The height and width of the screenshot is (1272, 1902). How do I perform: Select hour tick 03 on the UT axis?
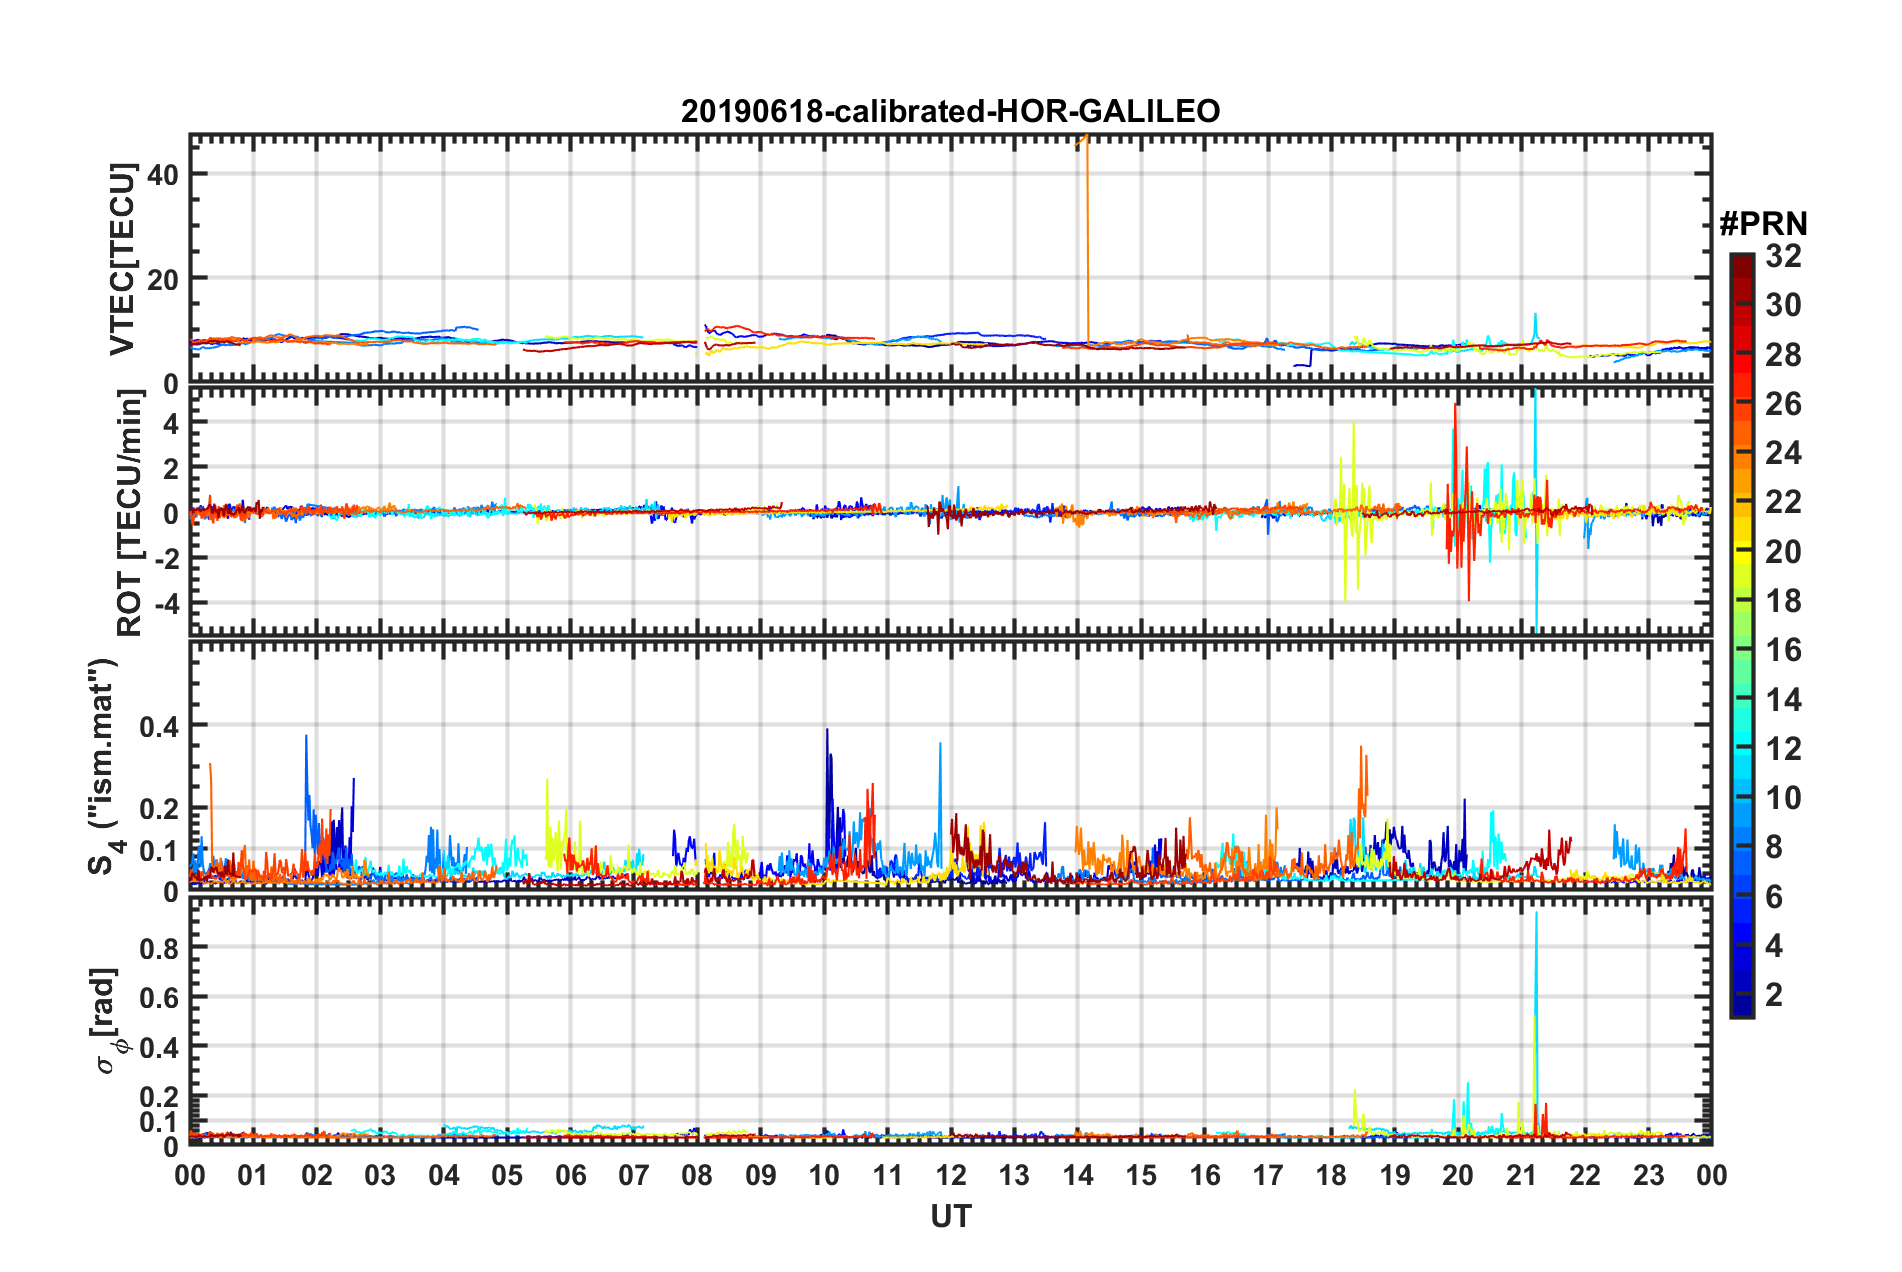tap(380, 1176)
